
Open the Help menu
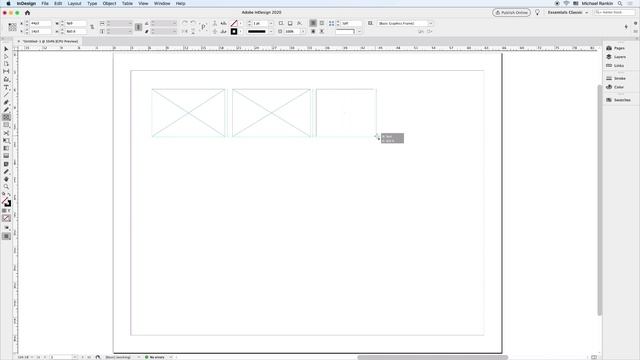coord(180,3)
